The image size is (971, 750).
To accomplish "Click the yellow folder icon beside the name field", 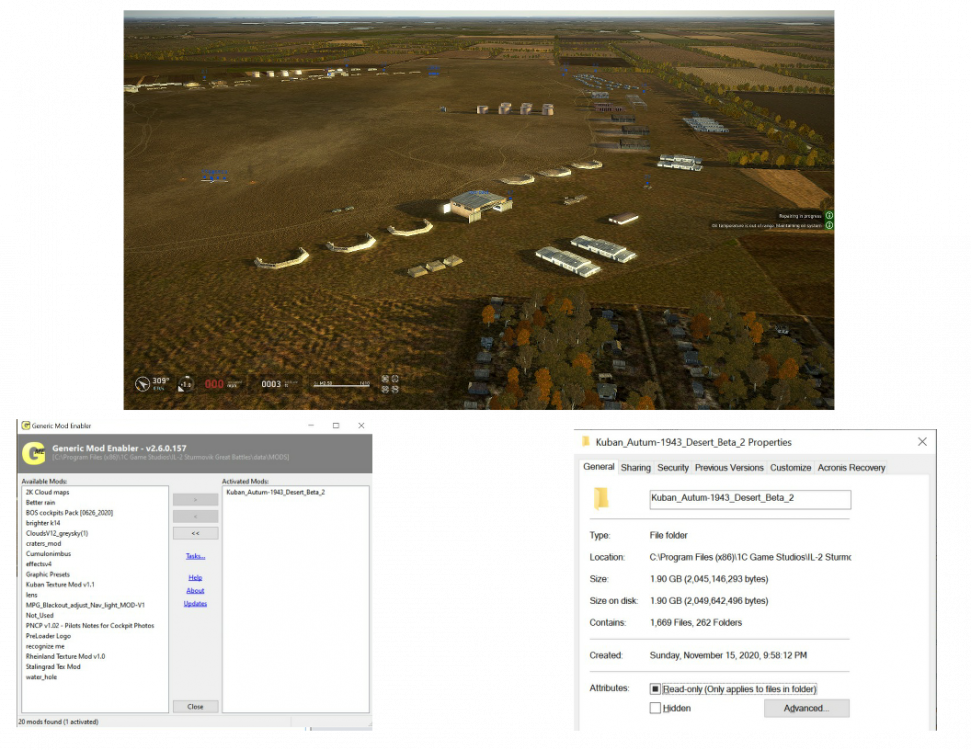I will pos(600,498).
